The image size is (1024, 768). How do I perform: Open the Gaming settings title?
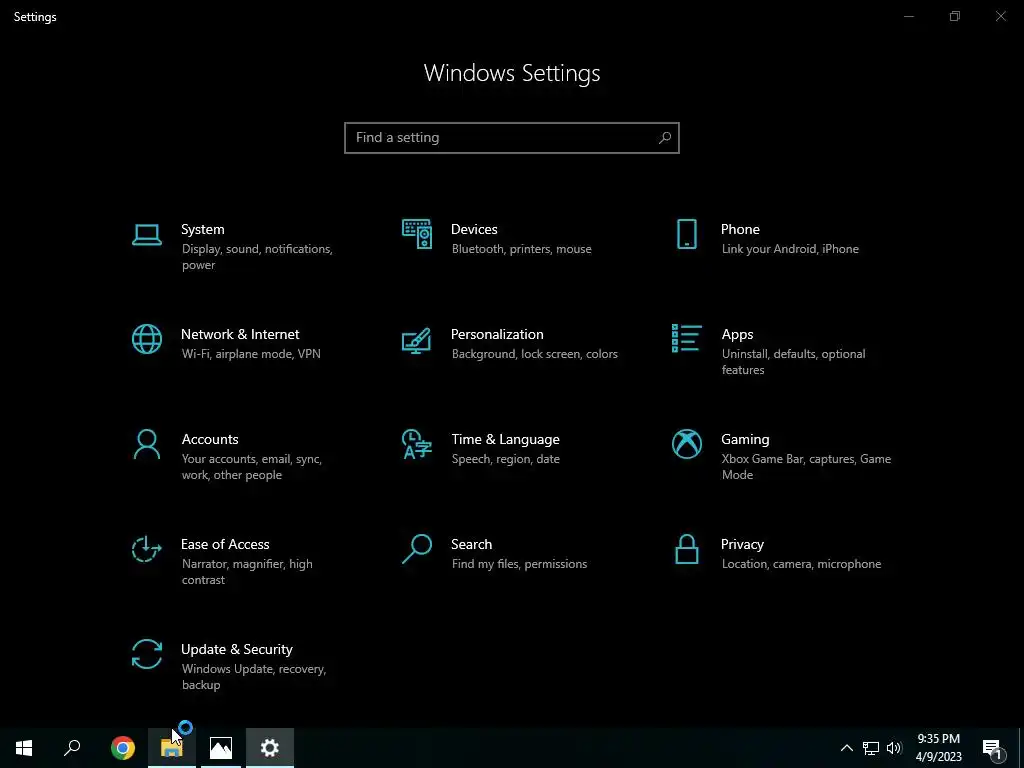[745, 440]
